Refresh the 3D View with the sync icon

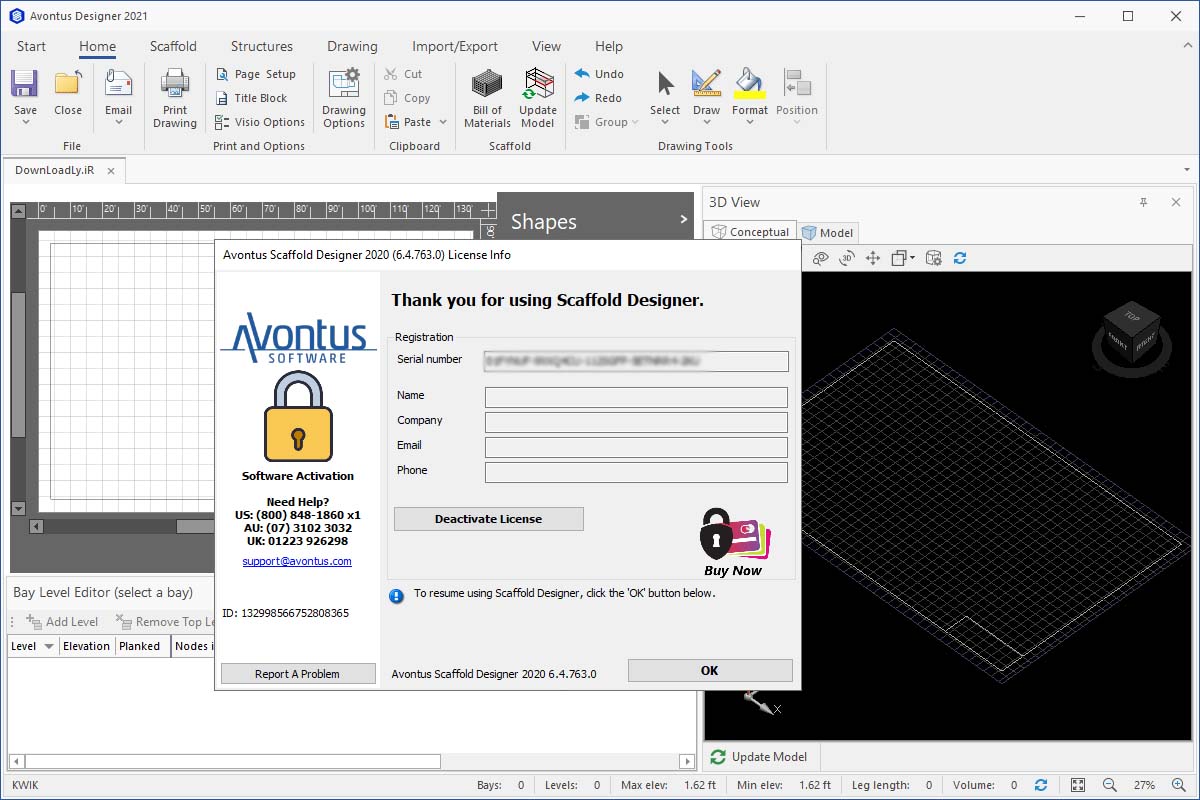coord(959,257)
